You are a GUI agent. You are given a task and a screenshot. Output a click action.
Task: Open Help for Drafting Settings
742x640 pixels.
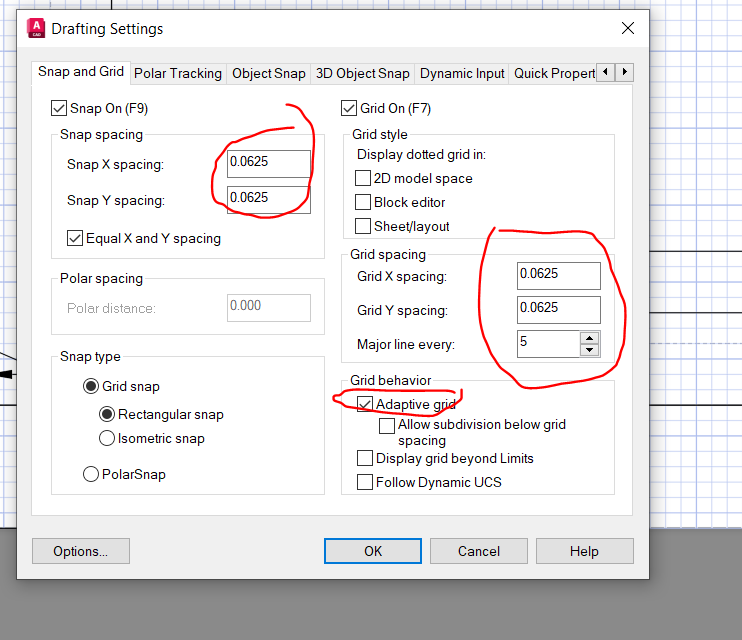(585, 551)
